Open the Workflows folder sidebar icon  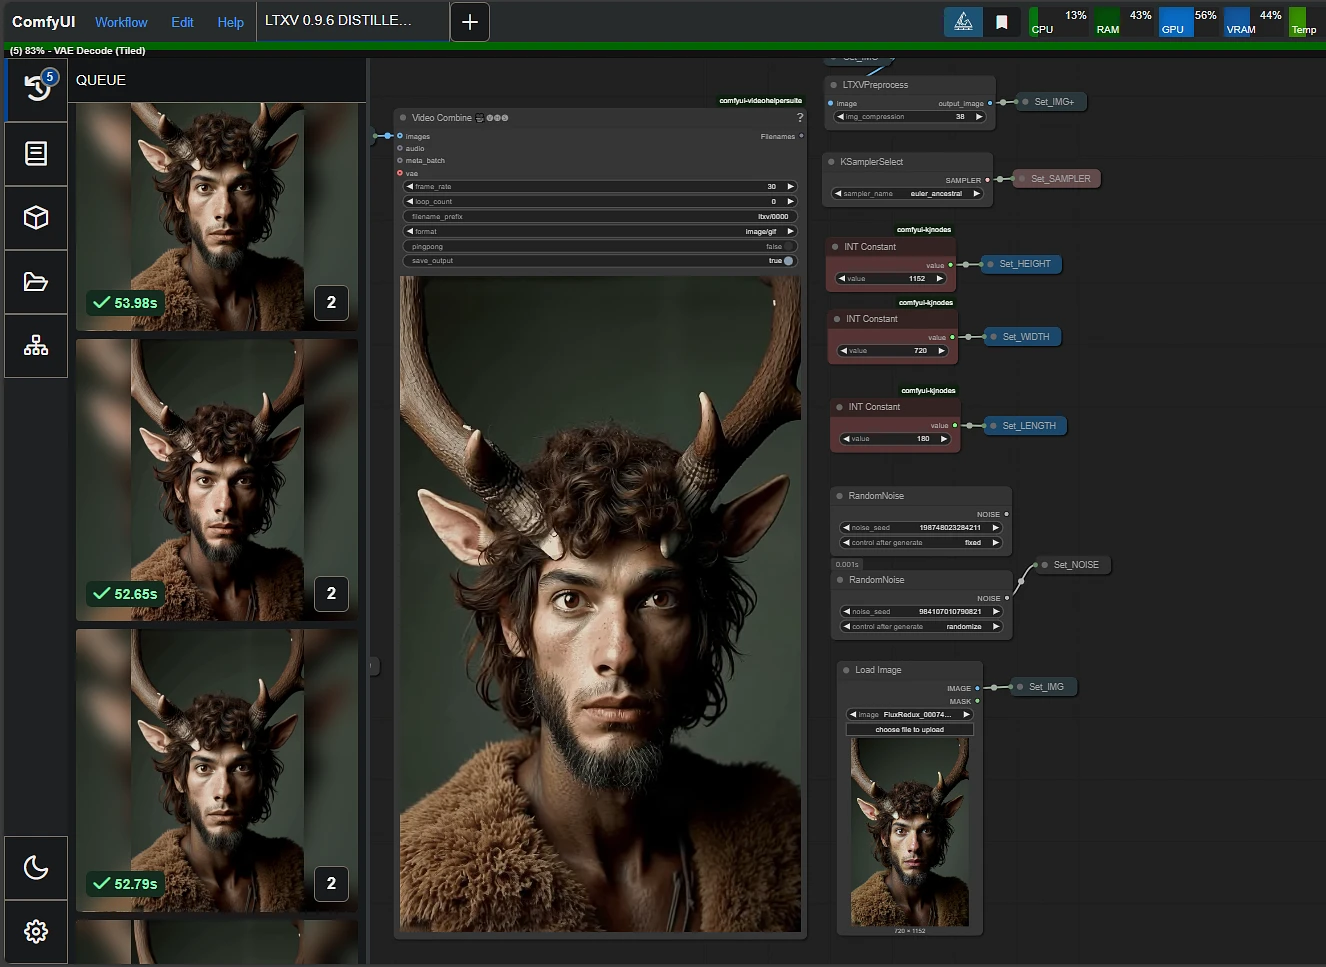coord(36,282)
